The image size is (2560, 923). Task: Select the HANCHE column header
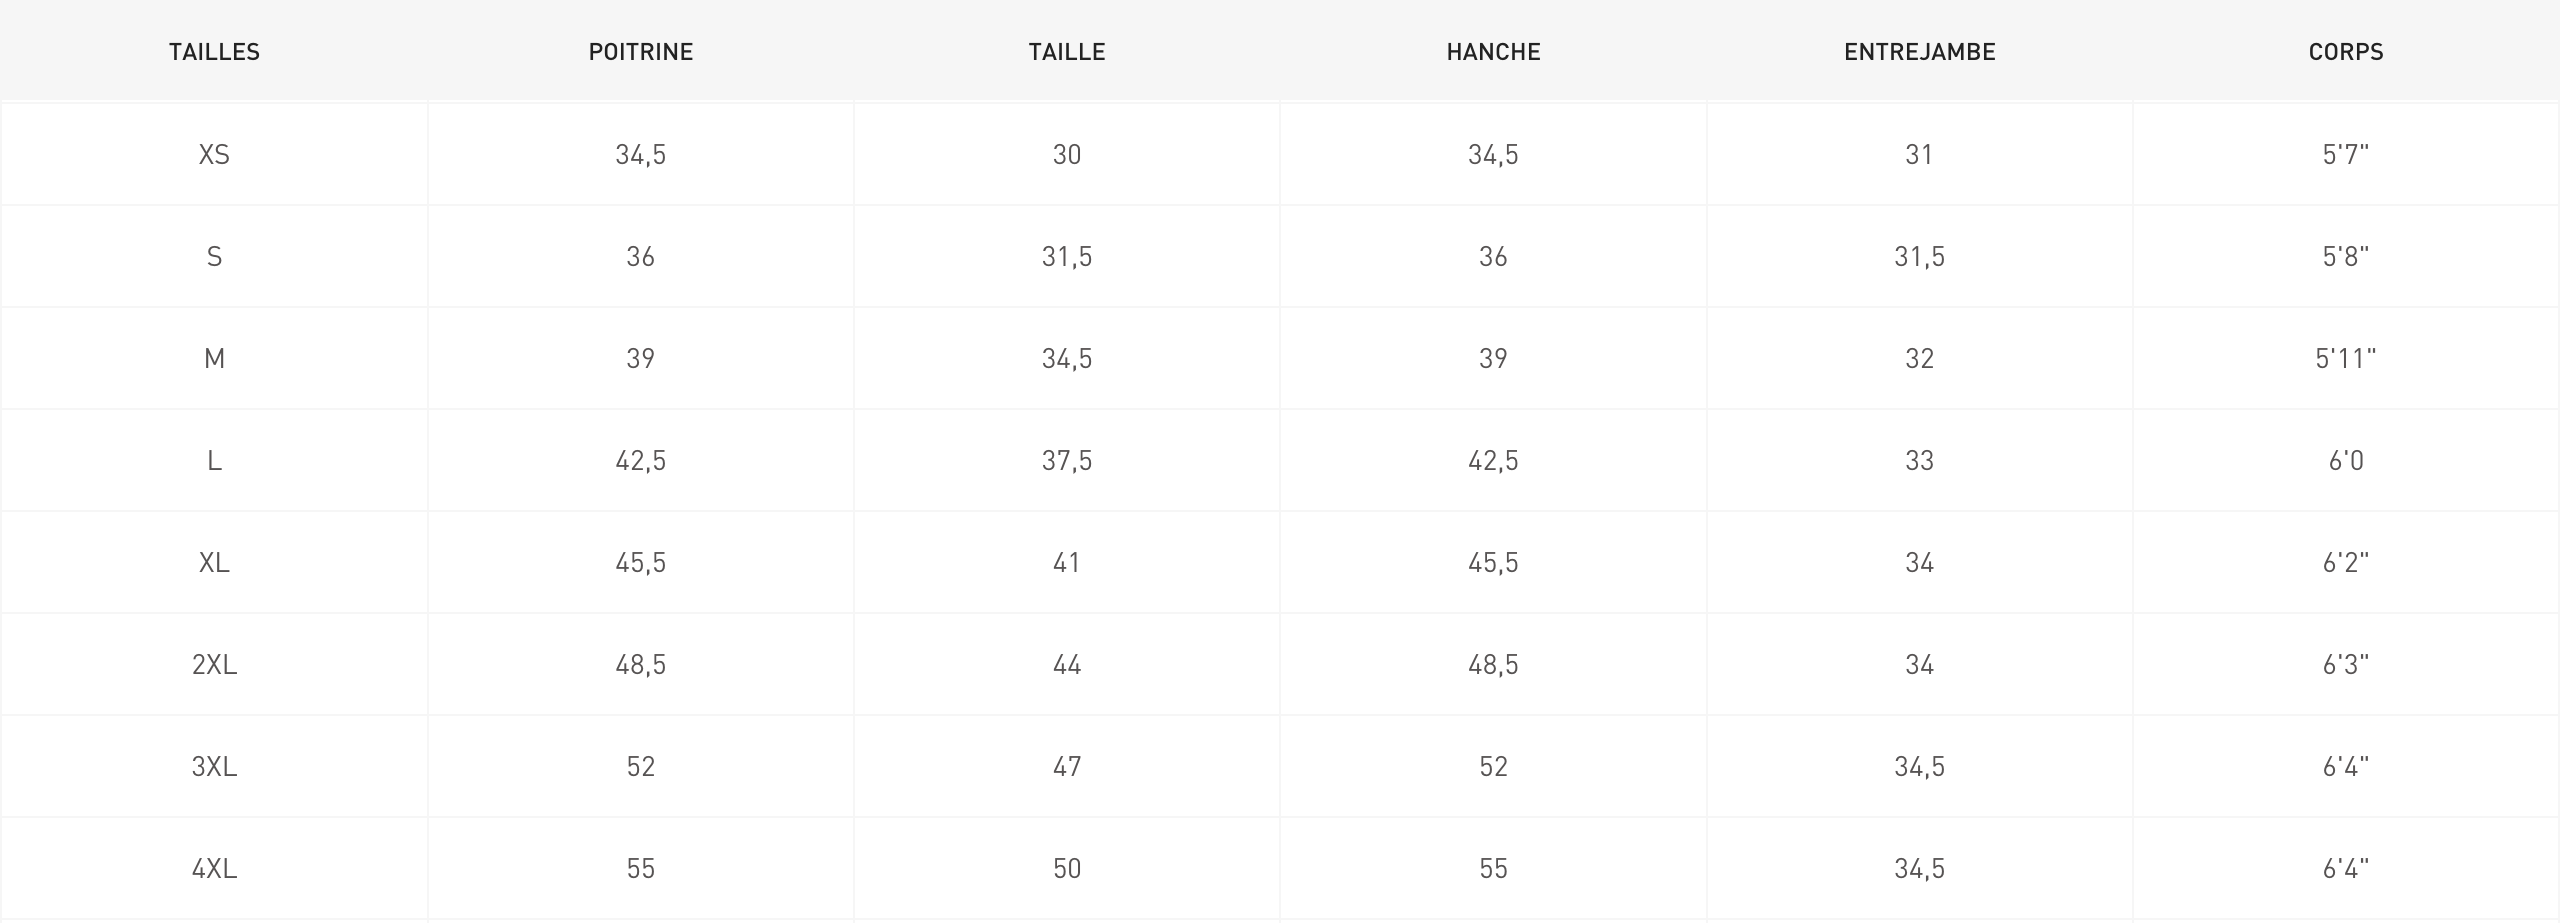pos(1493,52)
